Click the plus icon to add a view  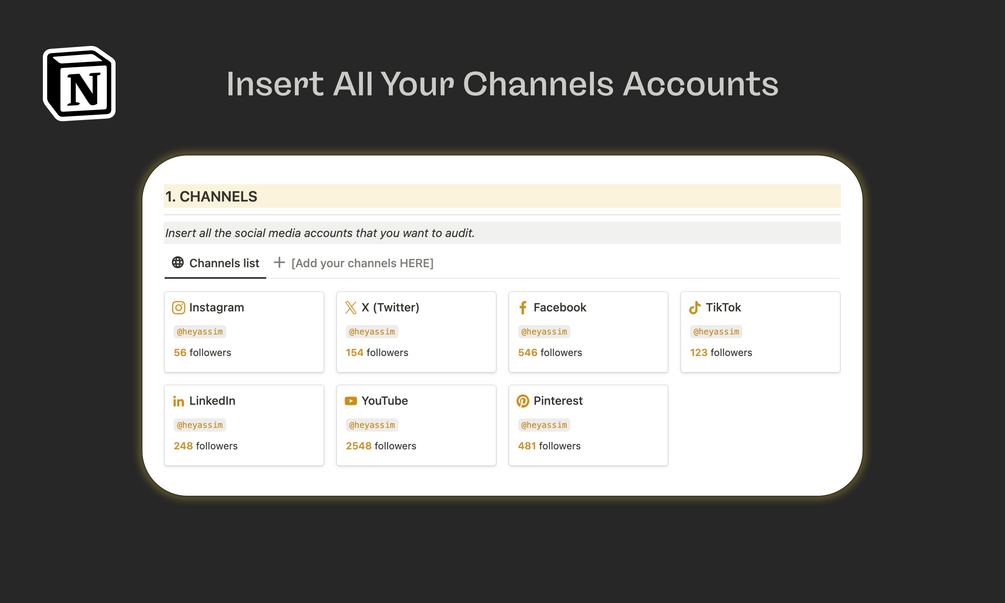tap(279, 263)
